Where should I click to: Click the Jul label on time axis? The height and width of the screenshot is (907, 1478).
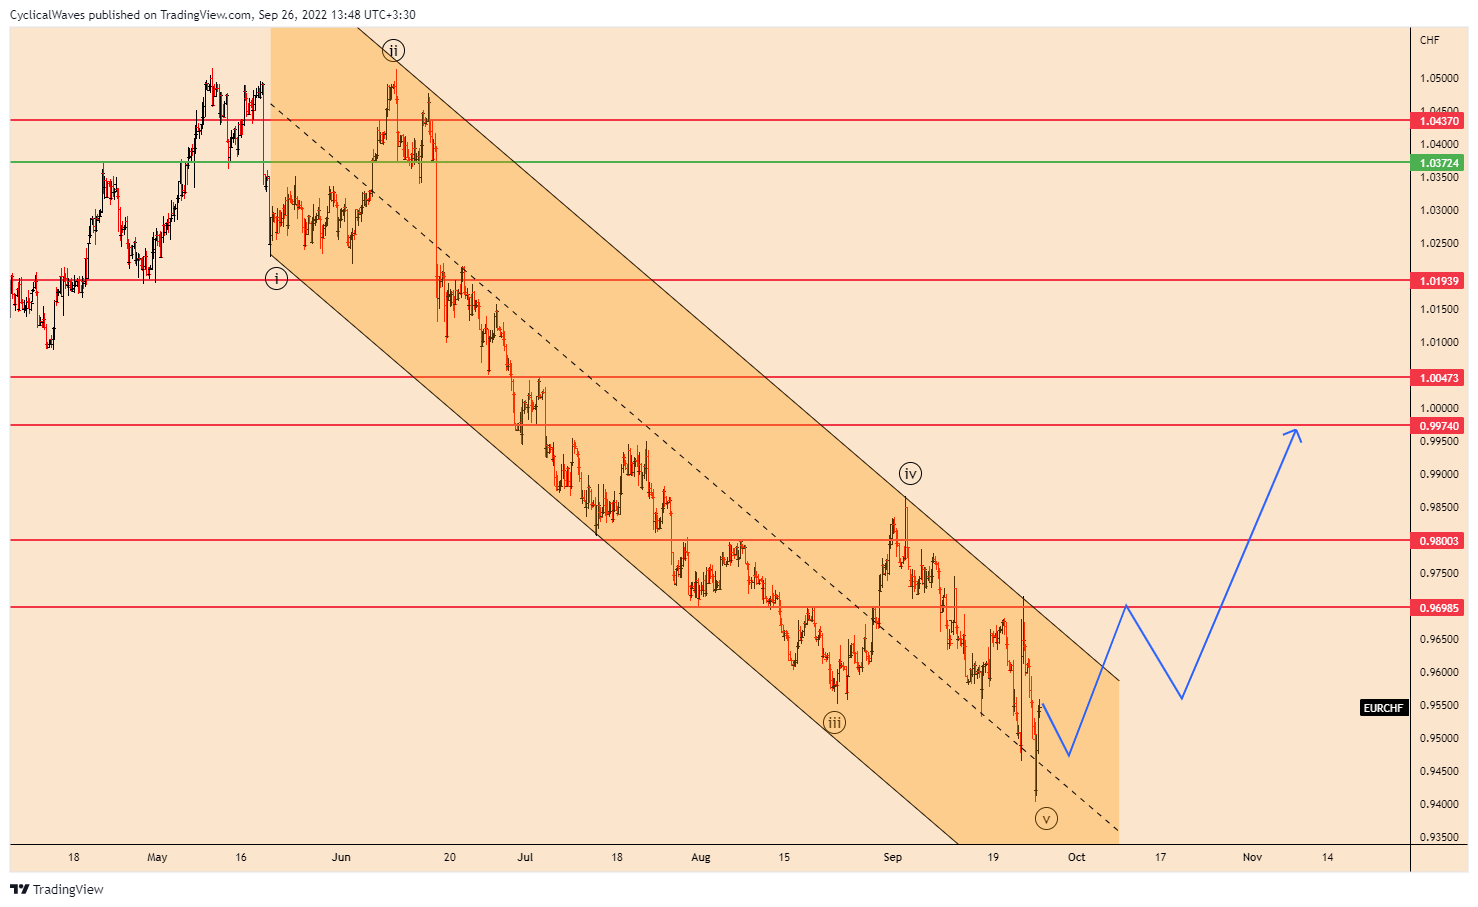point(526,857)
